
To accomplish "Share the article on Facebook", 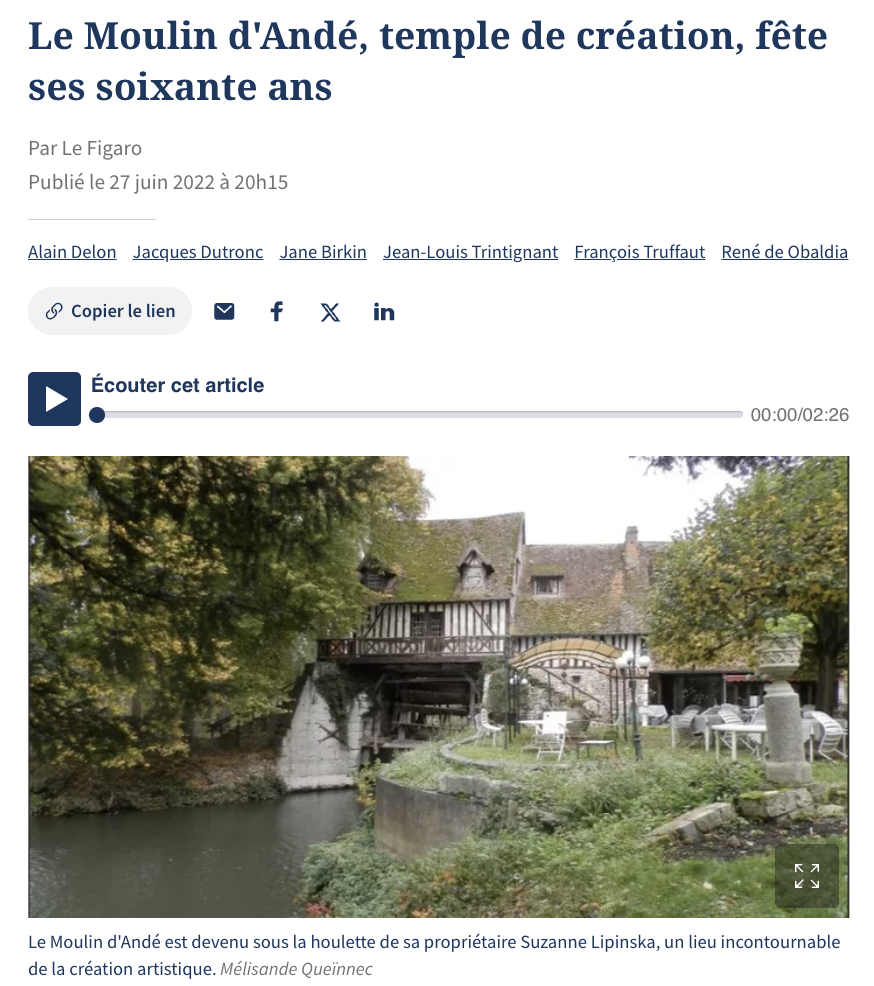I will (x=277, y=311).
